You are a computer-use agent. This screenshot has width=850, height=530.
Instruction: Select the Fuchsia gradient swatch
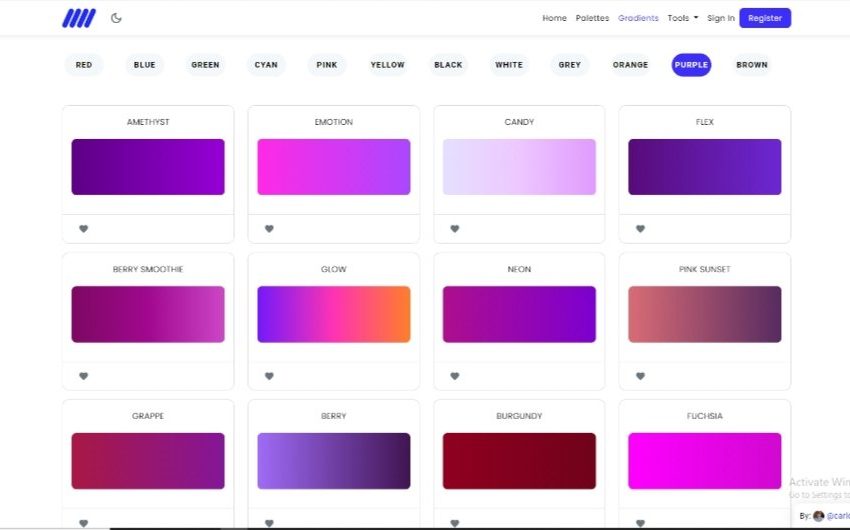pos(704,461)
